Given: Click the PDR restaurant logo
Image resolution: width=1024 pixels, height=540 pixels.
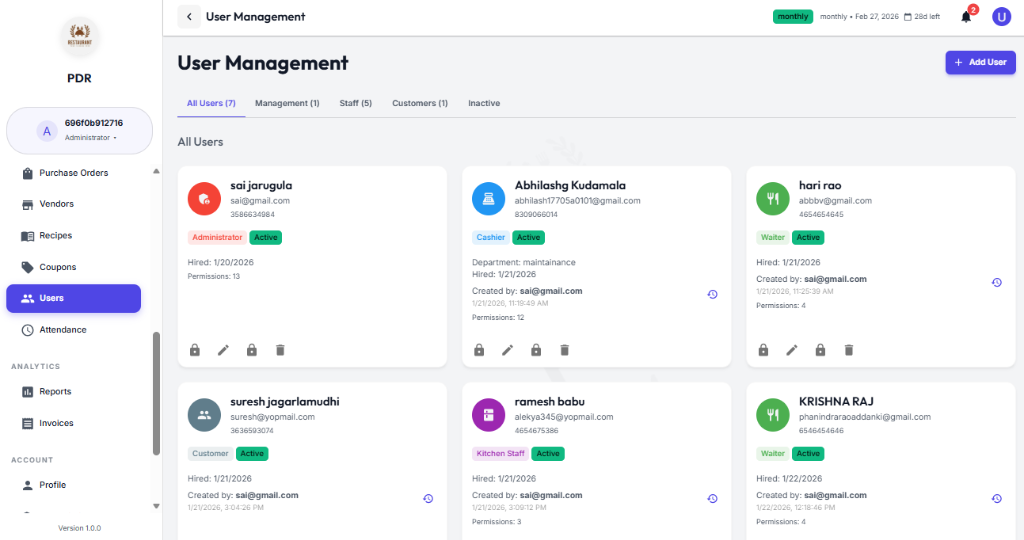Looking at the screenshot, I should (x=80, y=35).
